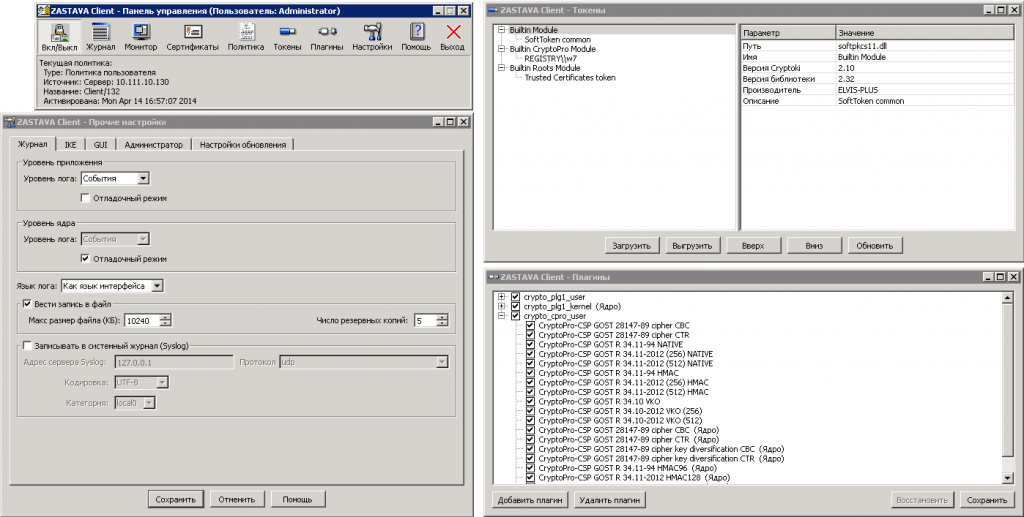
Task: Click Сохранить in Прочие настройки window
Action: coord(176,499)
